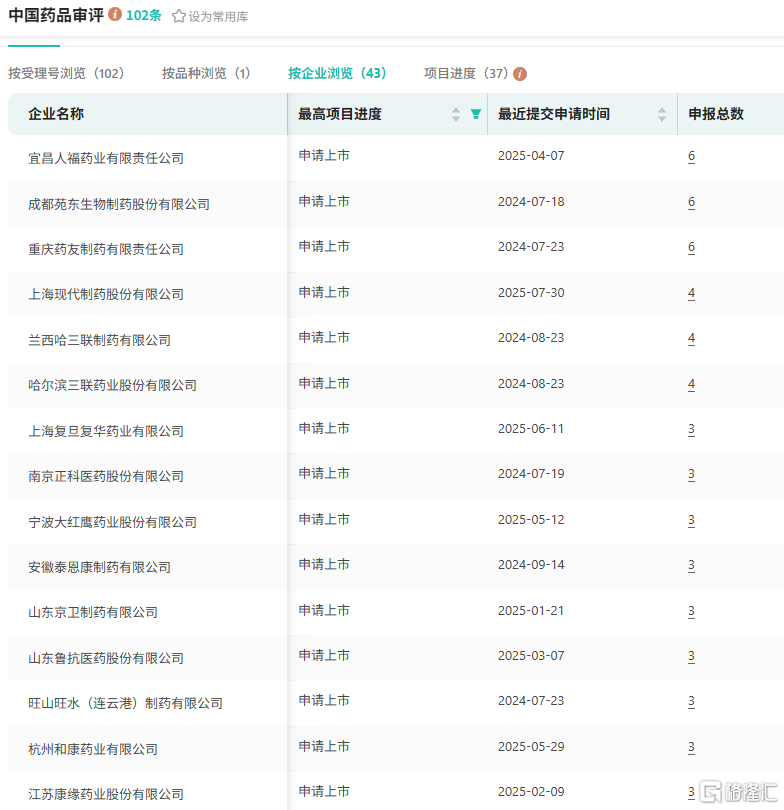Screen dimensions: 784x810
Task: Sort by 最近提交申请时间 using the sort arrows
Action: [662, 114]
